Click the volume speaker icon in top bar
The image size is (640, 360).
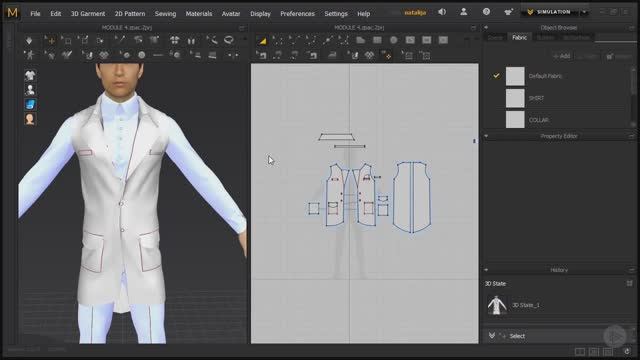point(442,12)
